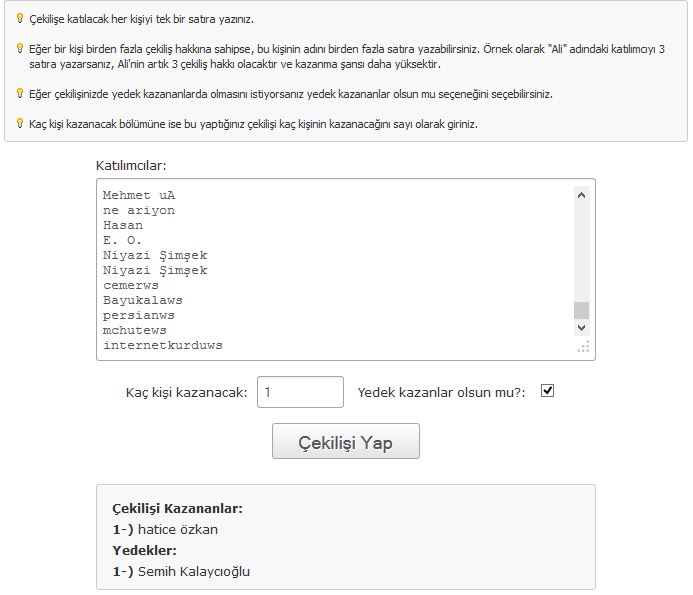This screenshot has width=693, height=595.
Task: Click the 'Yedek kazanlar olsun mu?' label
Action: coord(441,393)
